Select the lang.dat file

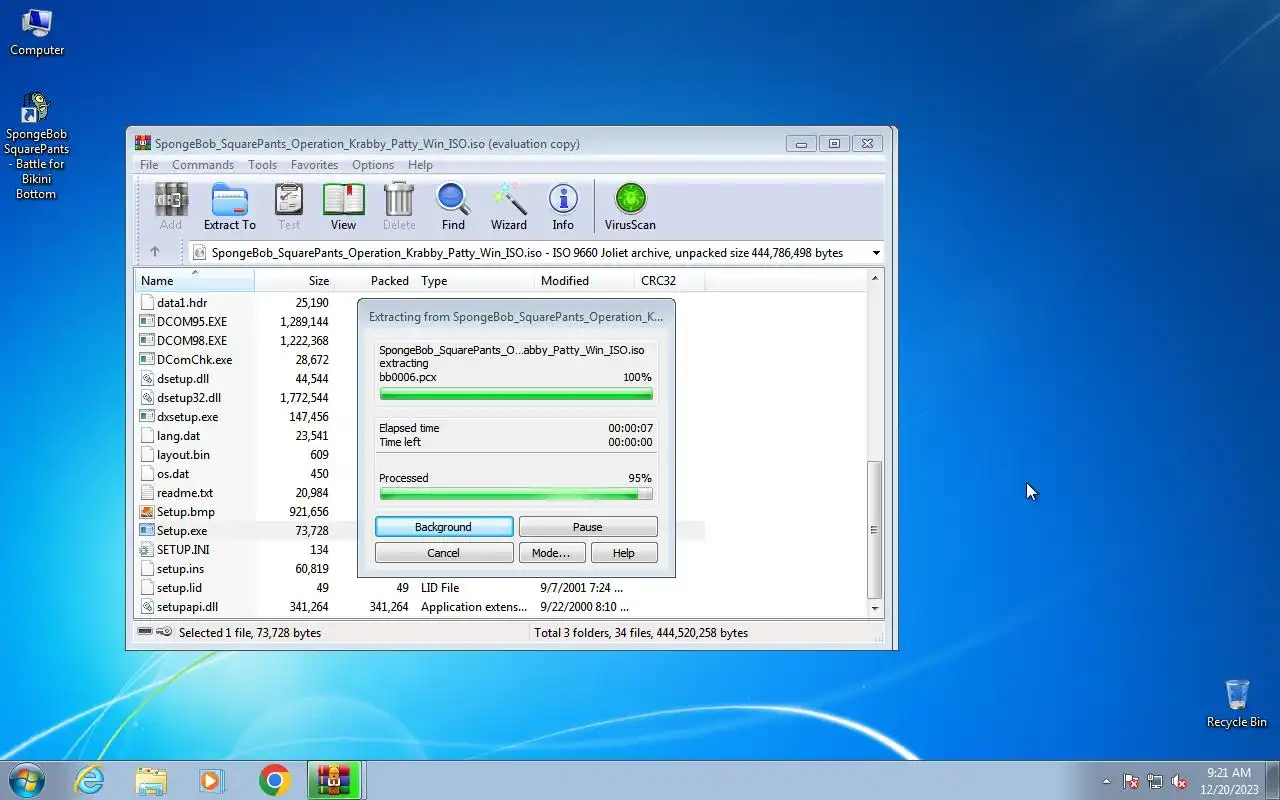tap(178, 436)
